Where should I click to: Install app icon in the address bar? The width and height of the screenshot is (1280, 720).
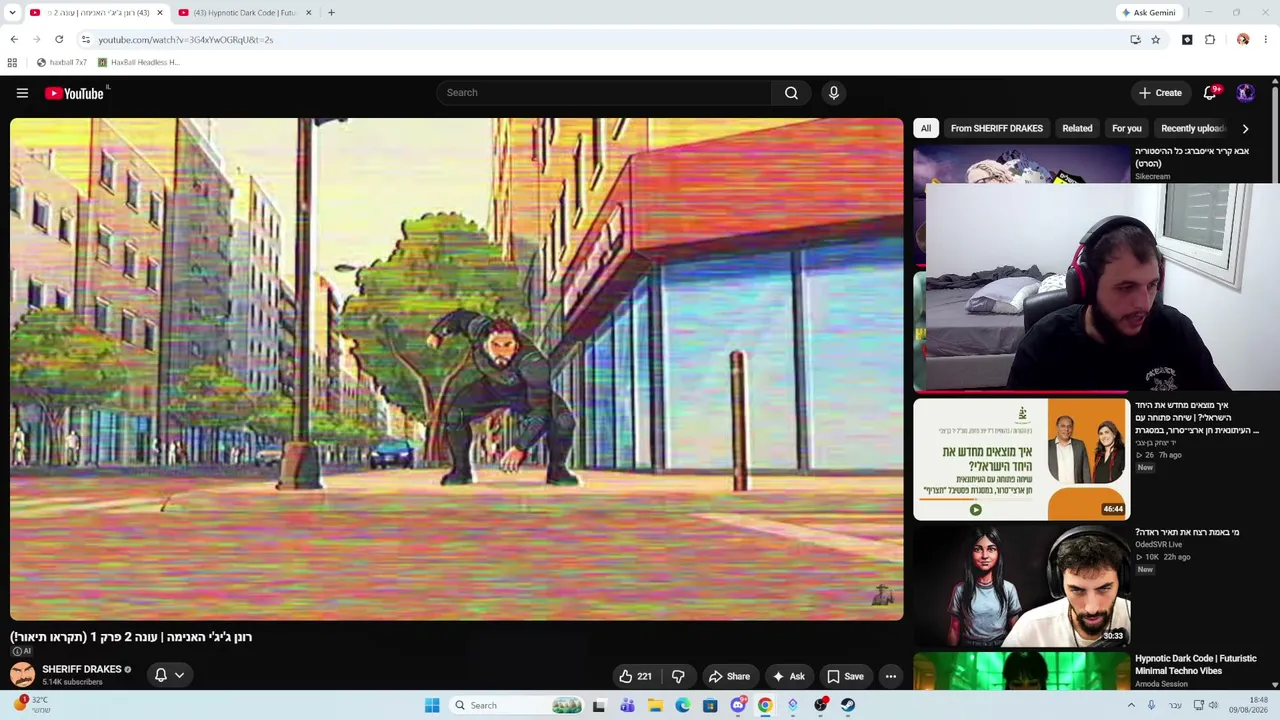coord(1135,40)
